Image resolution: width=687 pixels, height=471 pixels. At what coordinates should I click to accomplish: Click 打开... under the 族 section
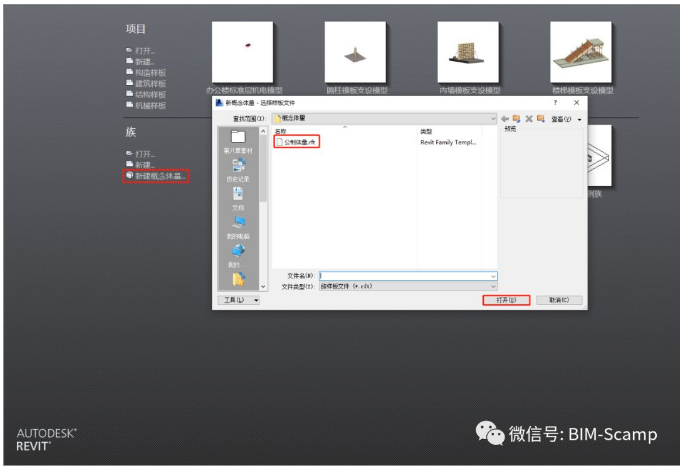[145, 154]
